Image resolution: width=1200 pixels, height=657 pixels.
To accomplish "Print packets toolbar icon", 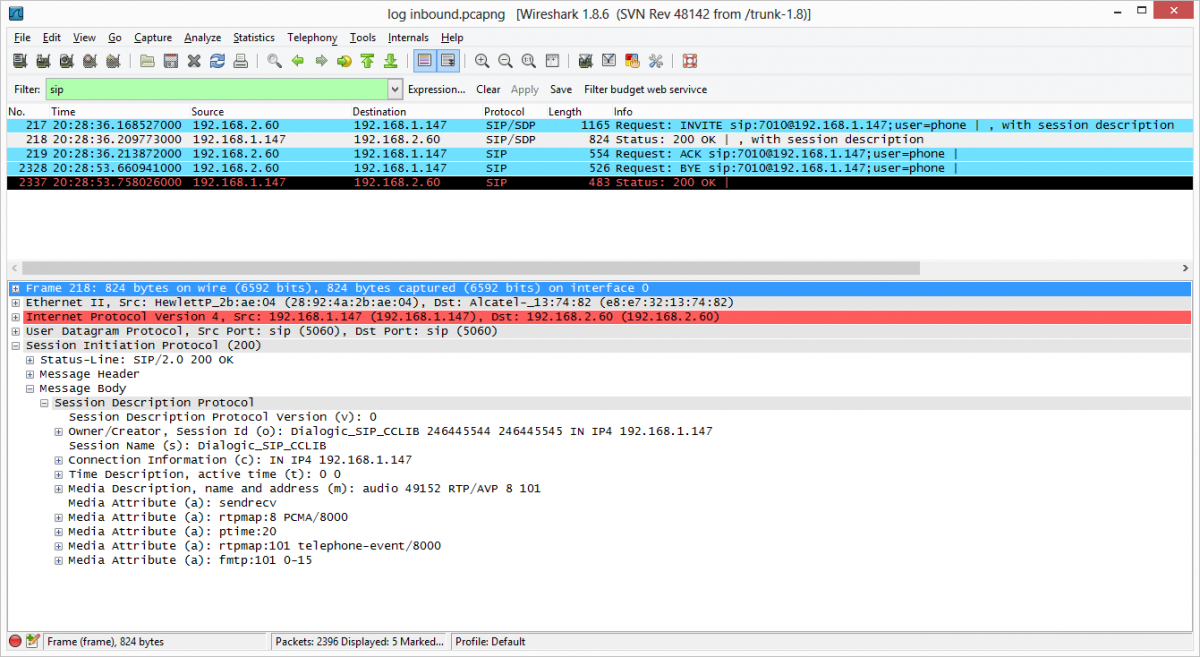I will [241, 61].
